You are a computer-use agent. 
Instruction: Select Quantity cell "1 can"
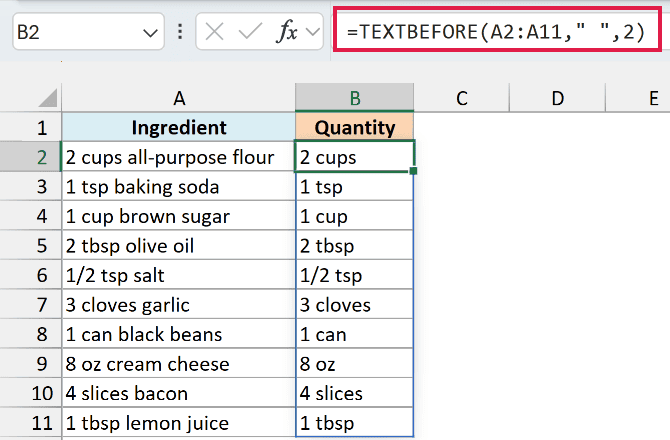[x=354, y=334]
